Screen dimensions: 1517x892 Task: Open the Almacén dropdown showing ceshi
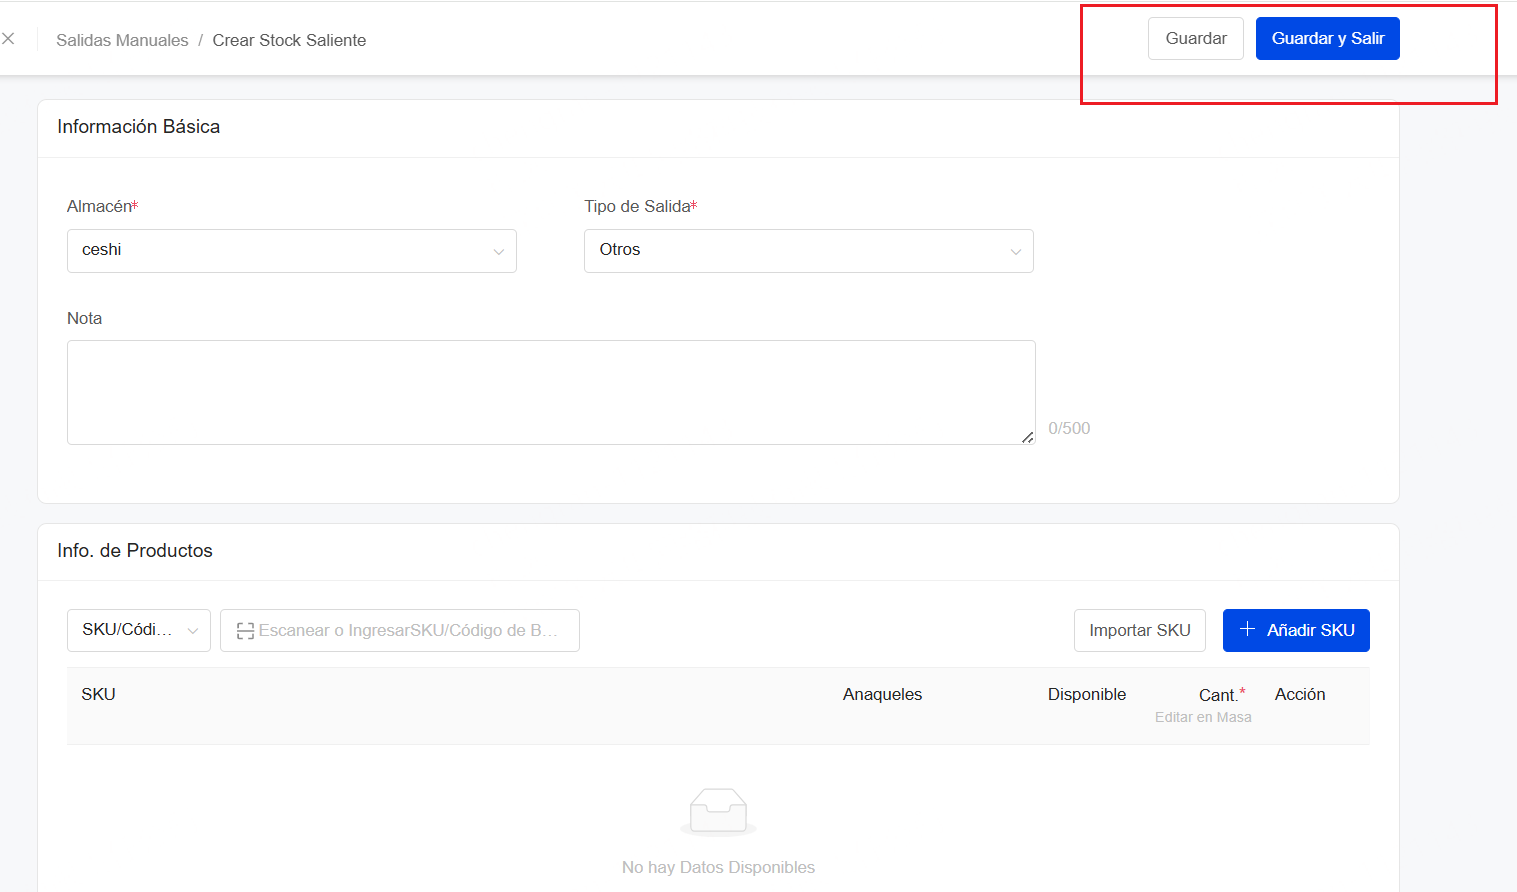coord(292,251)
